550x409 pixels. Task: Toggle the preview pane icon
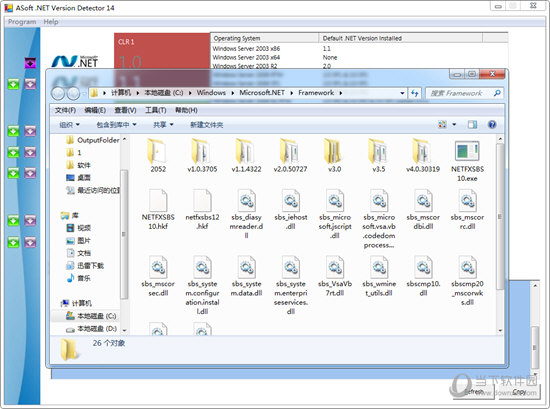[472, 125]
